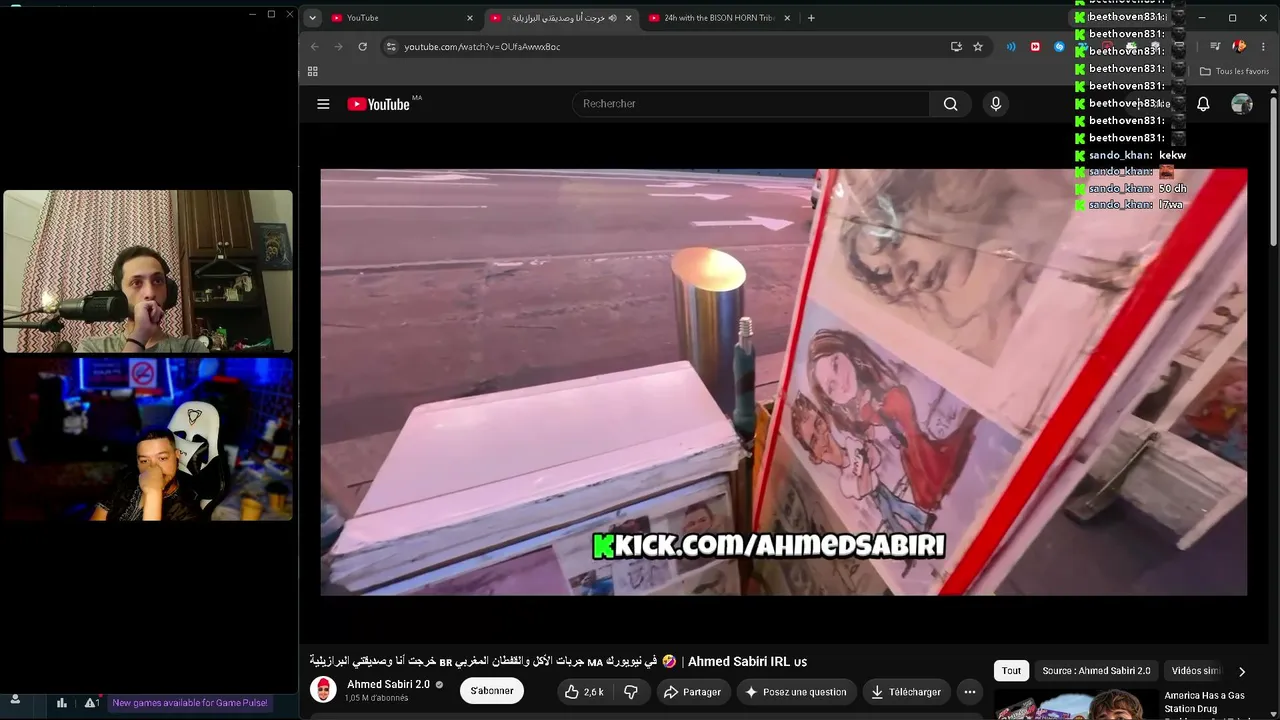Click 'New games available for Game Pulse!' notice
Image resolution: width=1280 pixels, height=720 pixels.
(x=190, y=703)
